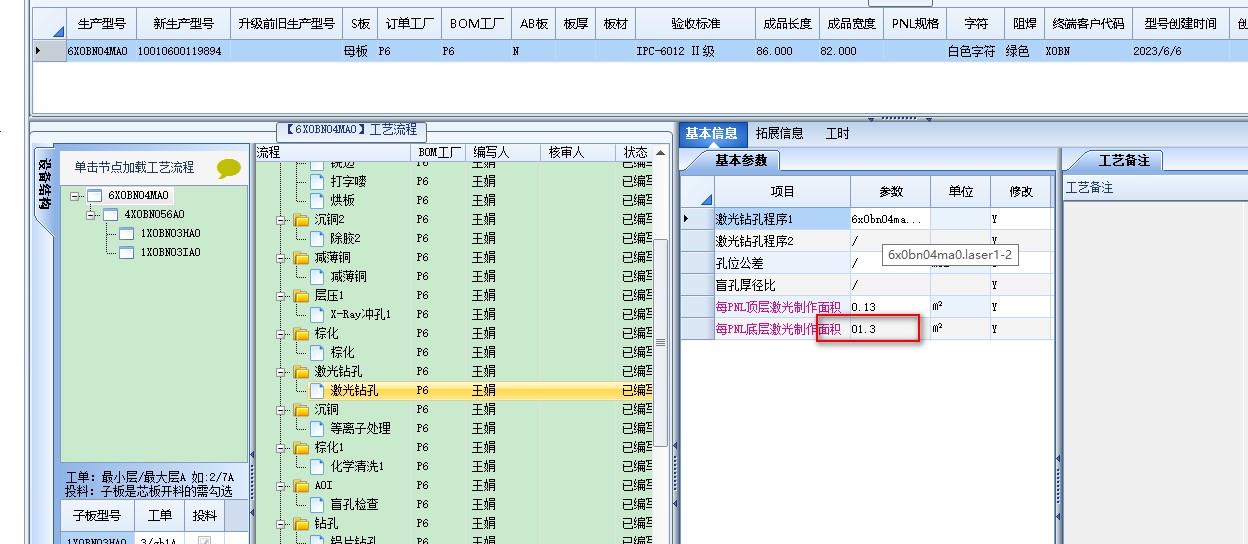Viewport: 1248px width, 544px height.
Task: Click the row indicator arrow in top grid
Action: (x=39, y=50)
